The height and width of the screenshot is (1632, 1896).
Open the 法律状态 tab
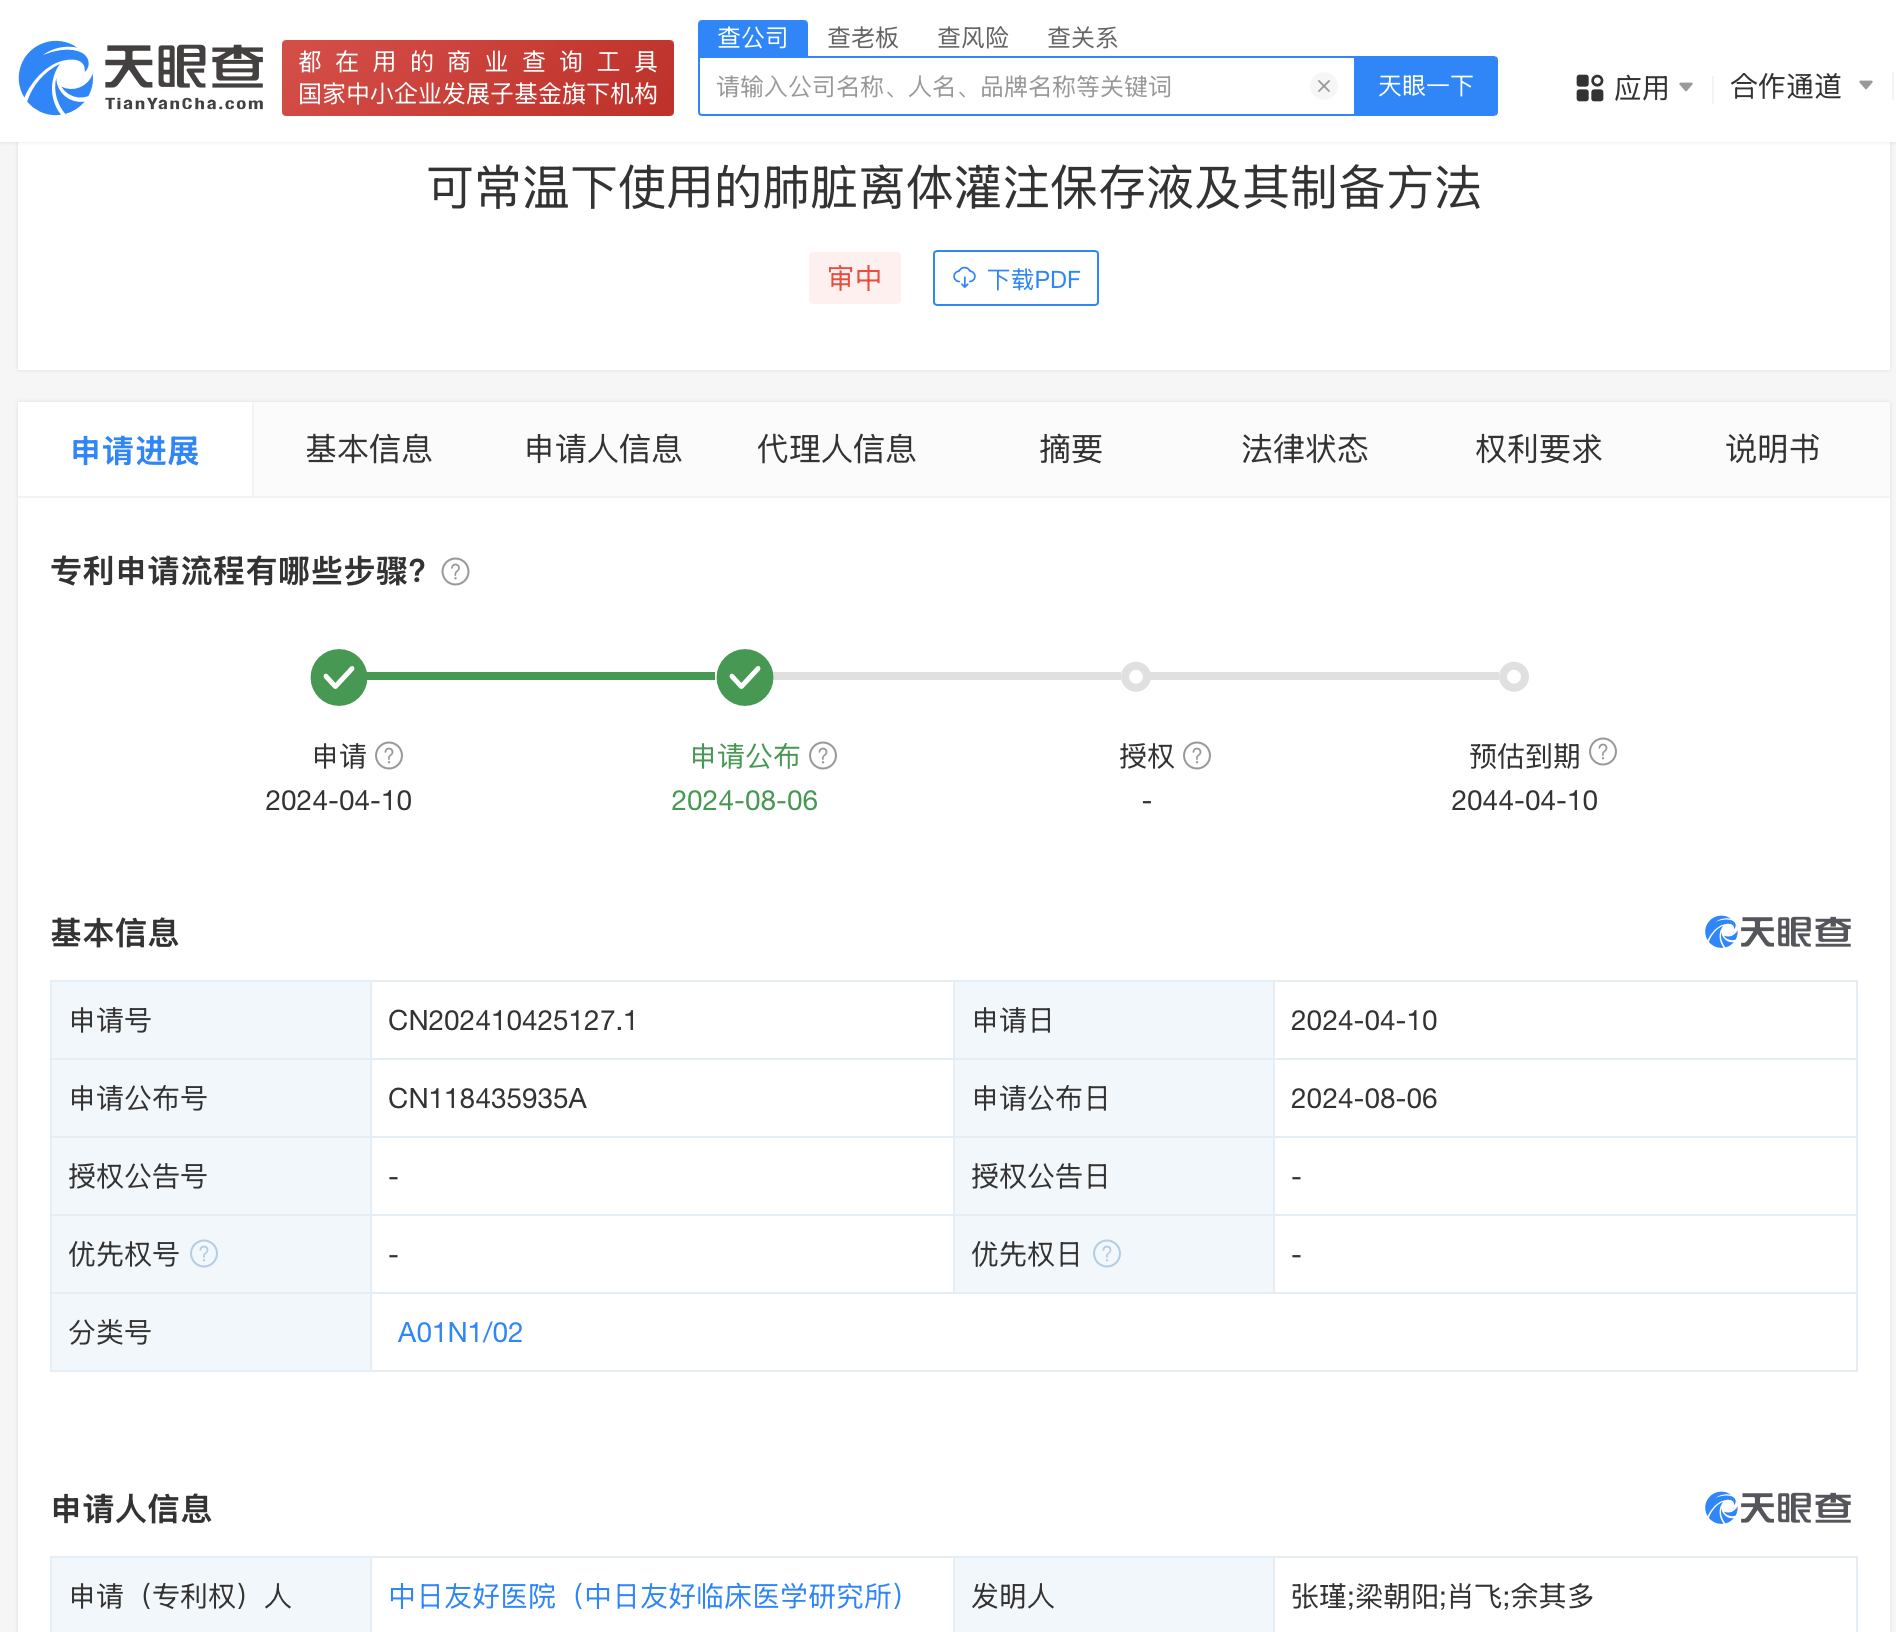(1304, 450)
